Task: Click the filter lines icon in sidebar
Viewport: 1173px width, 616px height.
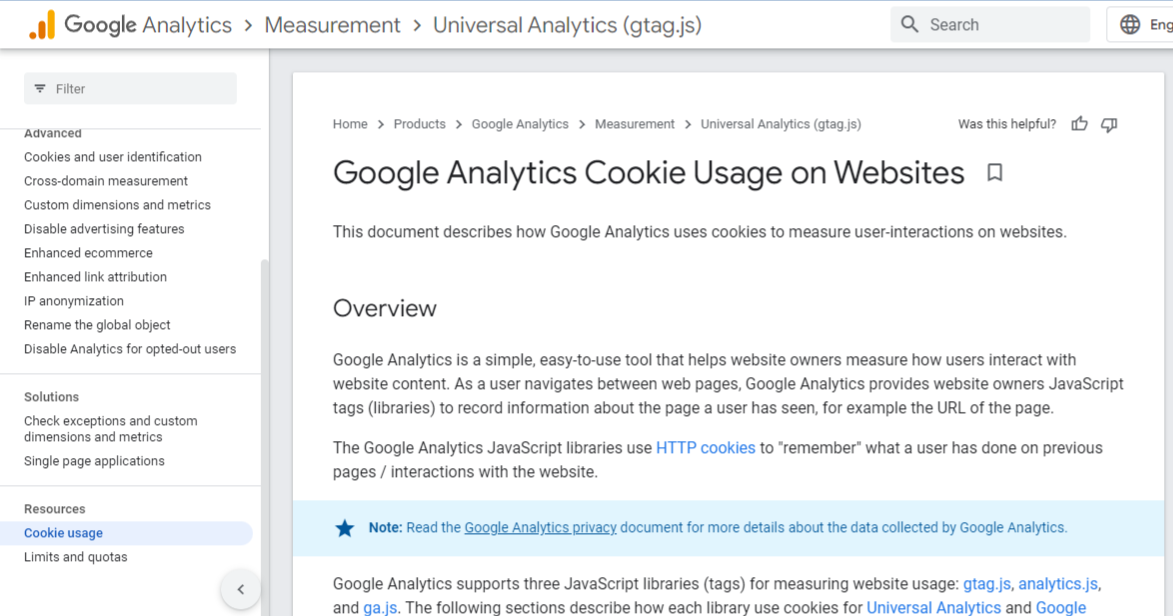Action: [40, 89]
